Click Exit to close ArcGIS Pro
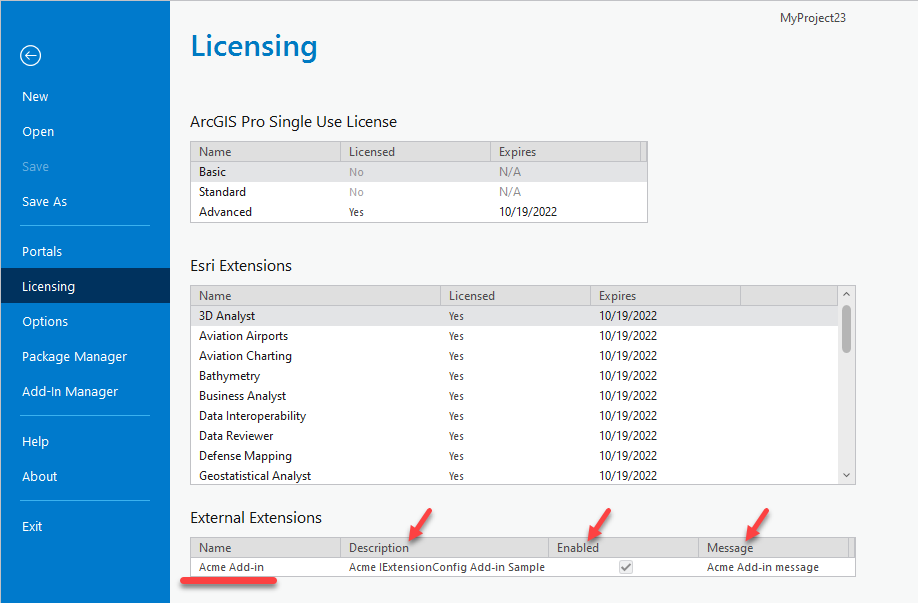Screen dimensions: 918x603 click(32, 526)
